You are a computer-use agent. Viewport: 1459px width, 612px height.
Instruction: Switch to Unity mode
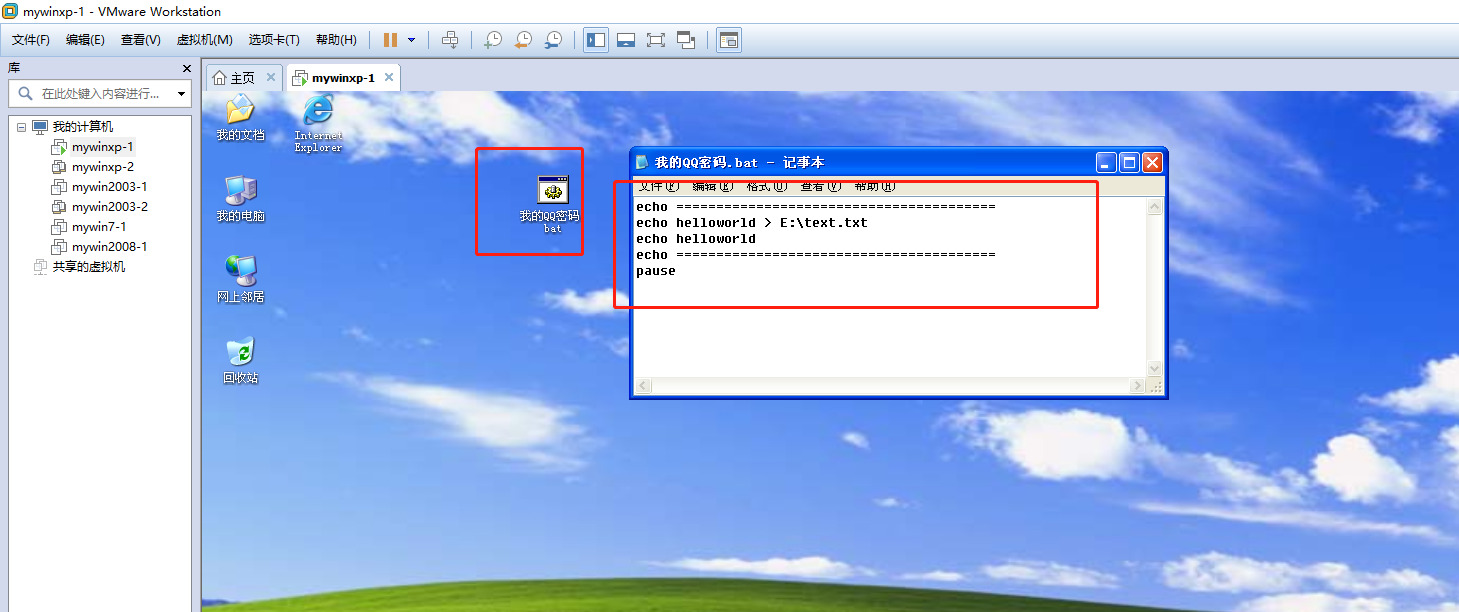coord(686,40)
